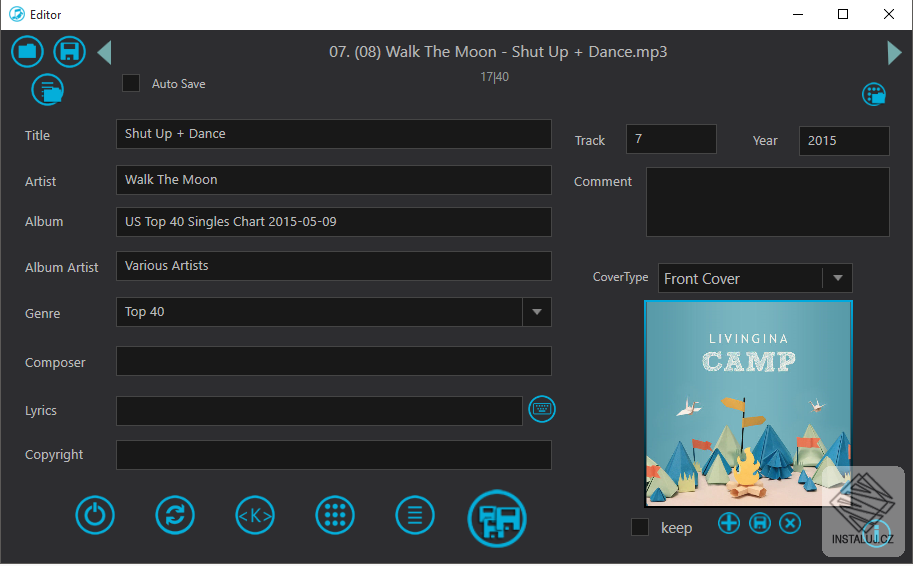
Task: Click the Album Artist field Various Artists
Action: tap(334, 266)
